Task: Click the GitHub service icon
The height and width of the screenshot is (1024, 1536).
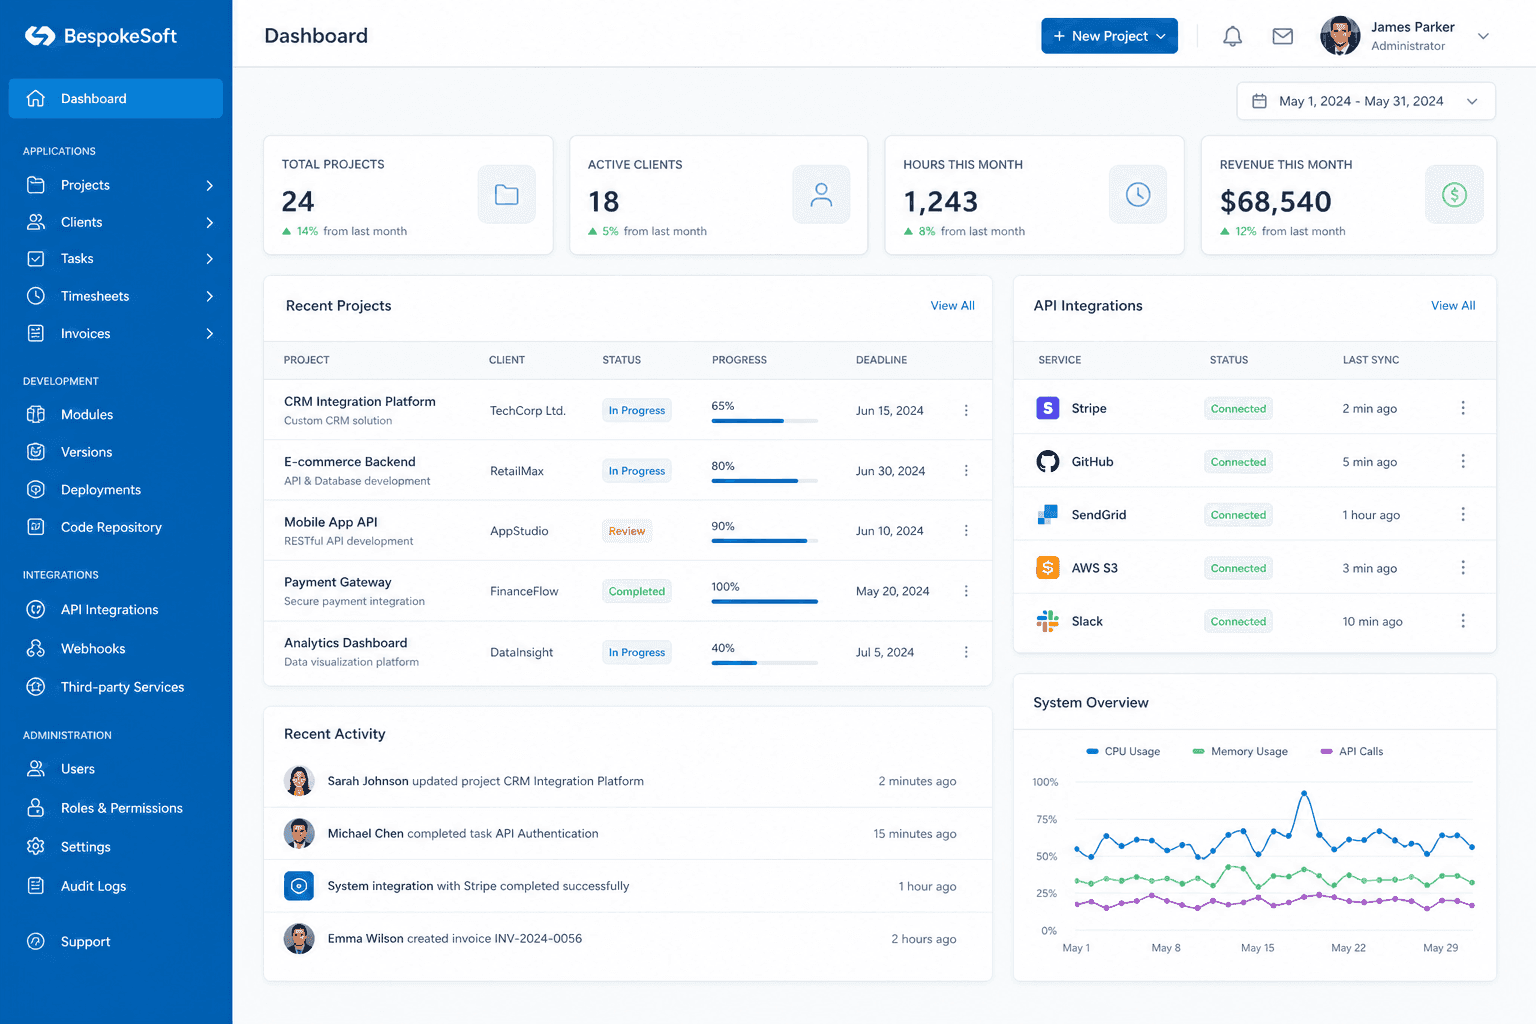Action: (1047, 461)
